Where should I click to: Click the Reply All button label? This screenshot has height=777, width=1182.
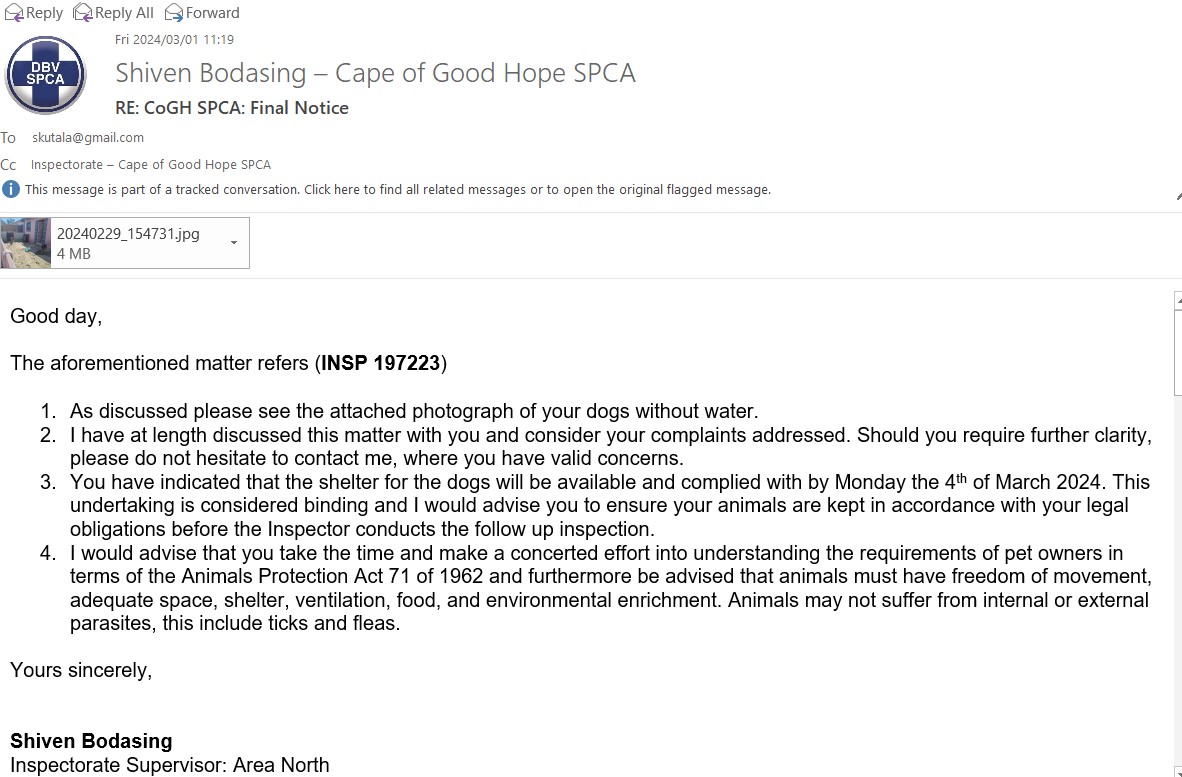click(124, 13)
